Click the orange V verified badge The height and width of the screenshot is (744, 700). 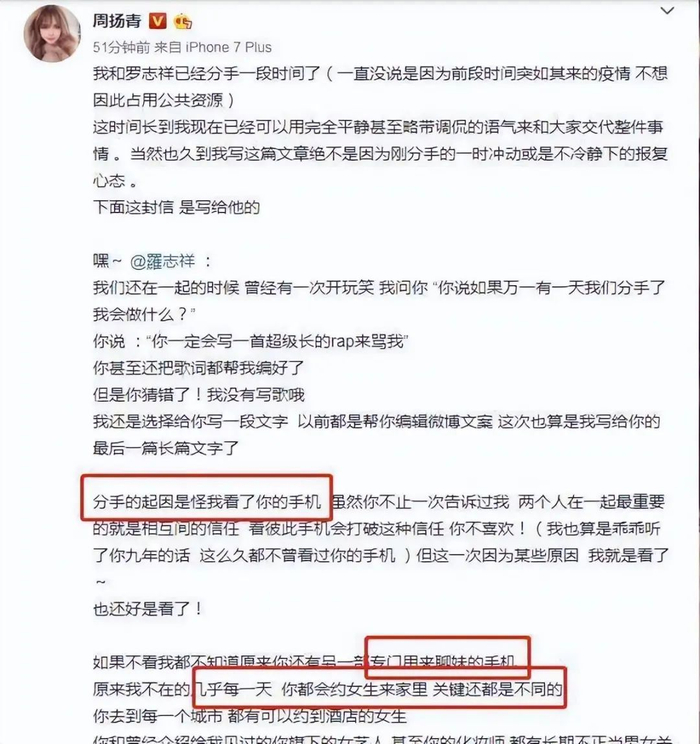(158, 21)
